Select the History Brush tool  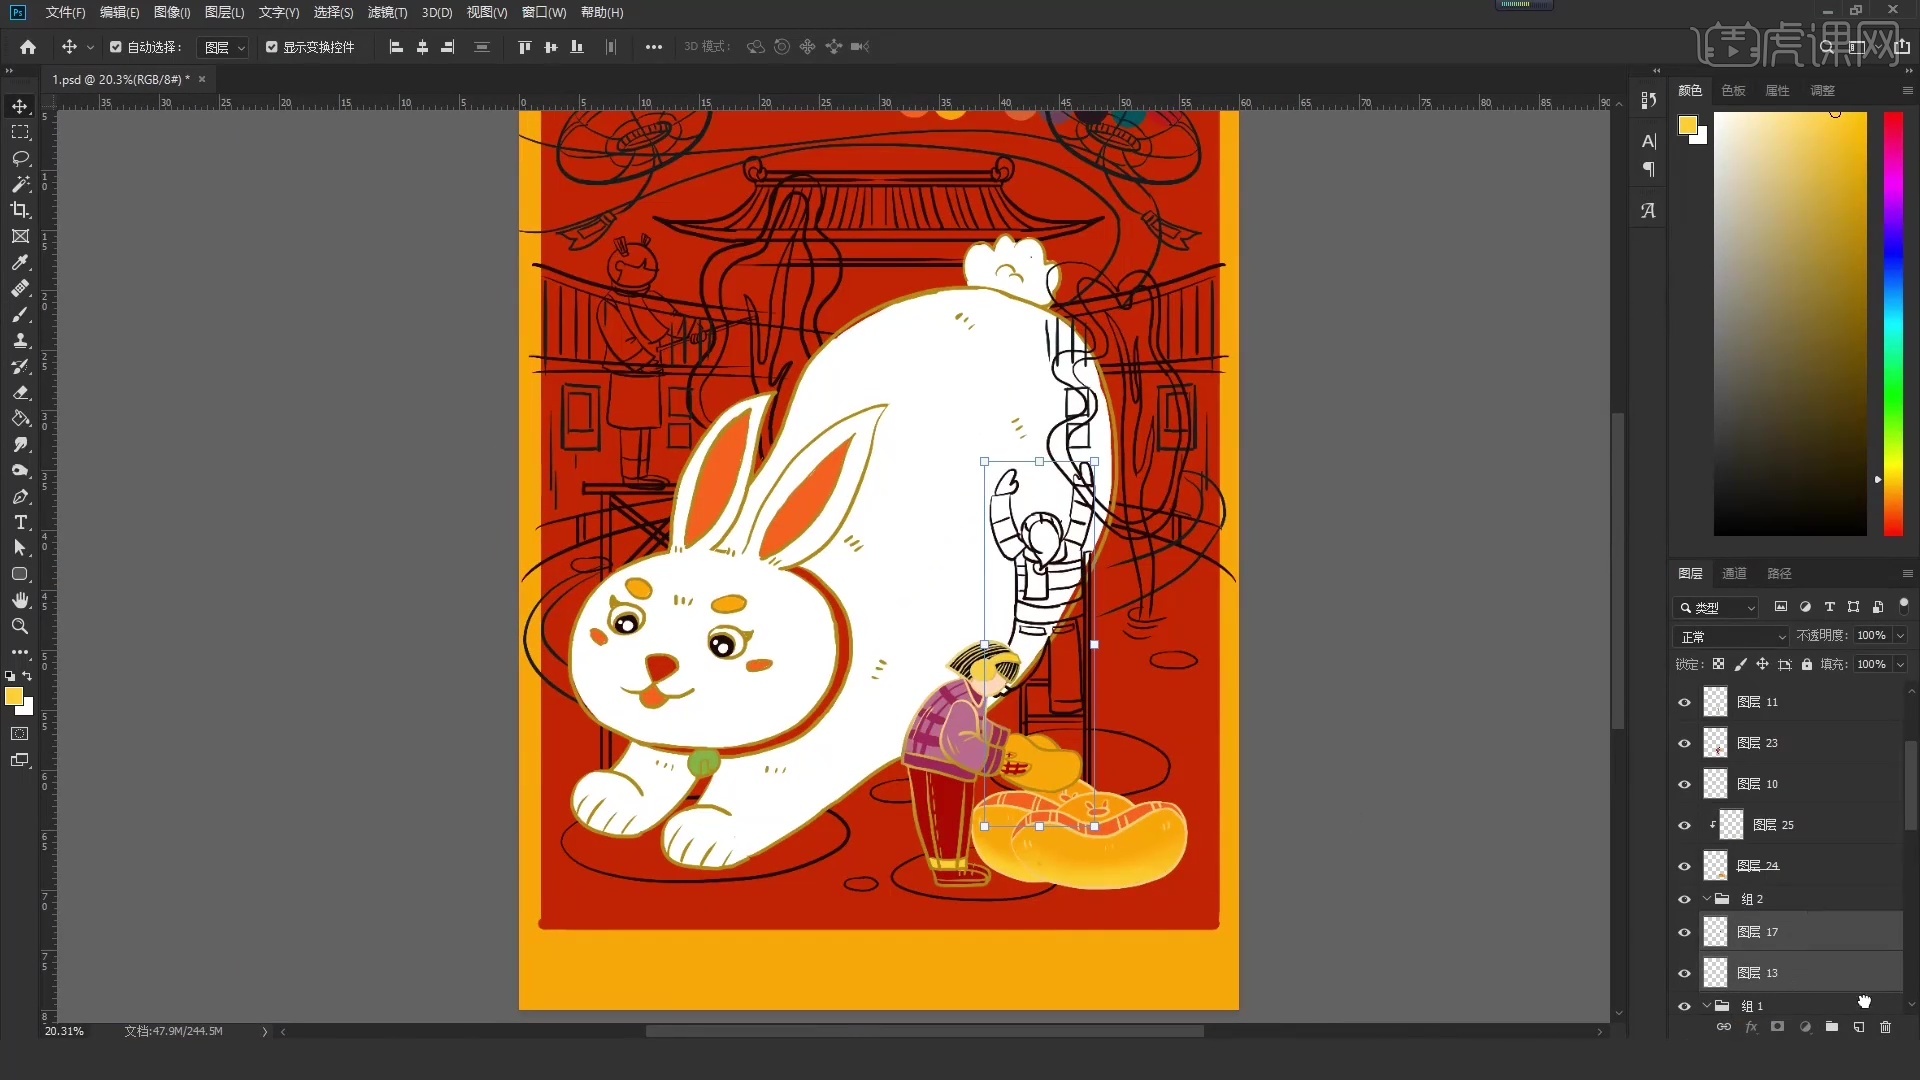click(x=20, y=366)
